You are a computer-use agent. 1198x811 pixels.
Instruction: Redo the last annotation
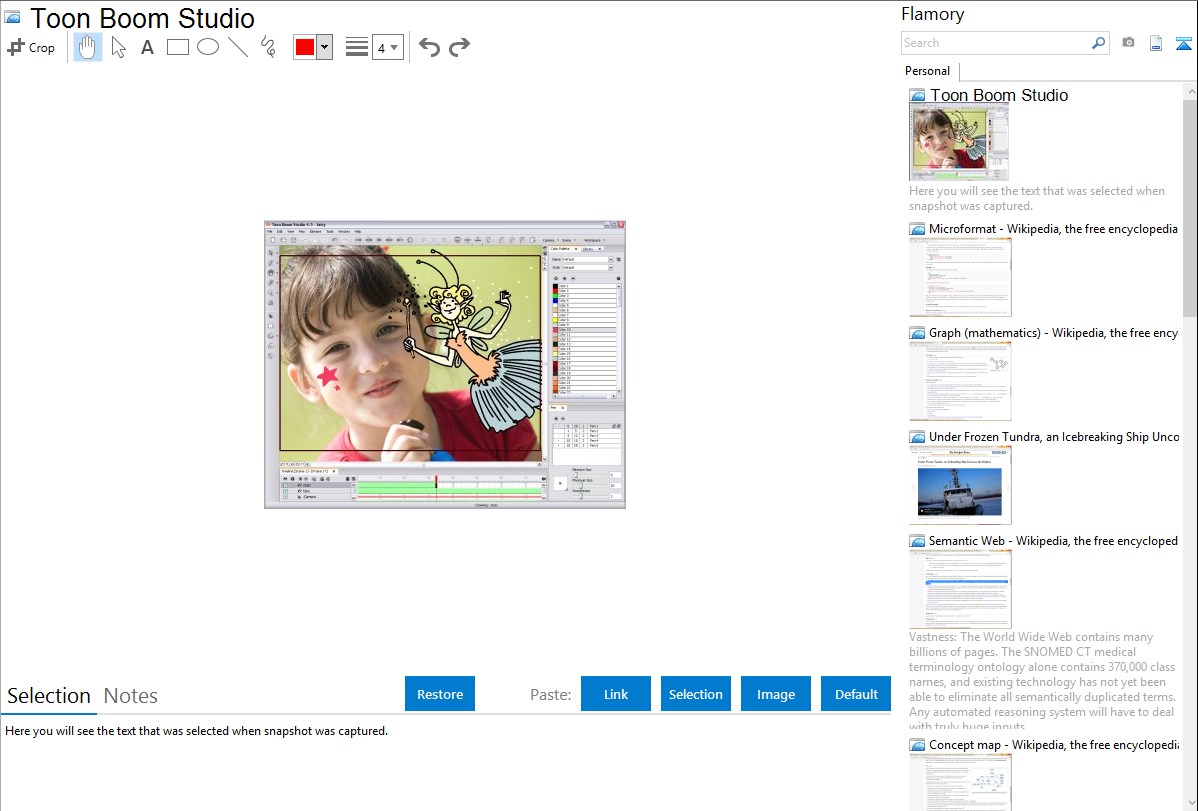(x=459, y=47)
